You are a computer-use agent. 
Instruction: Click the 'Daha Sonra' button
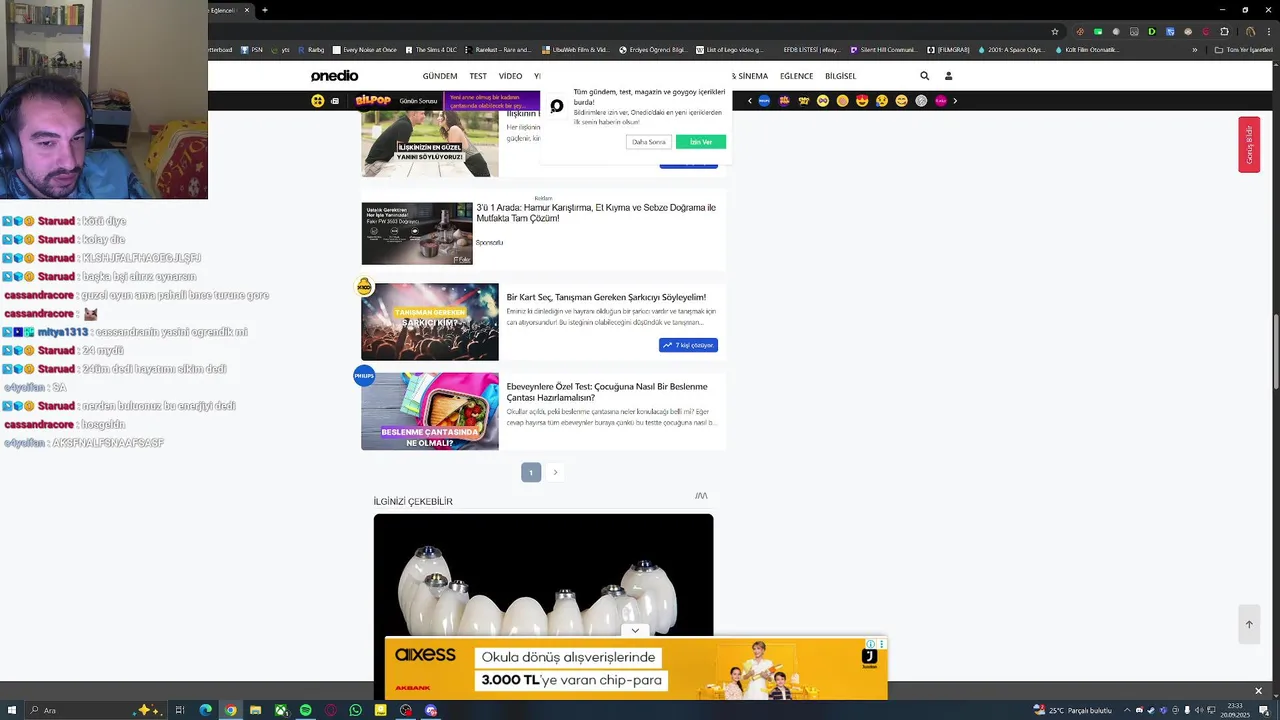pyautogui.click(x=648, y=142)
